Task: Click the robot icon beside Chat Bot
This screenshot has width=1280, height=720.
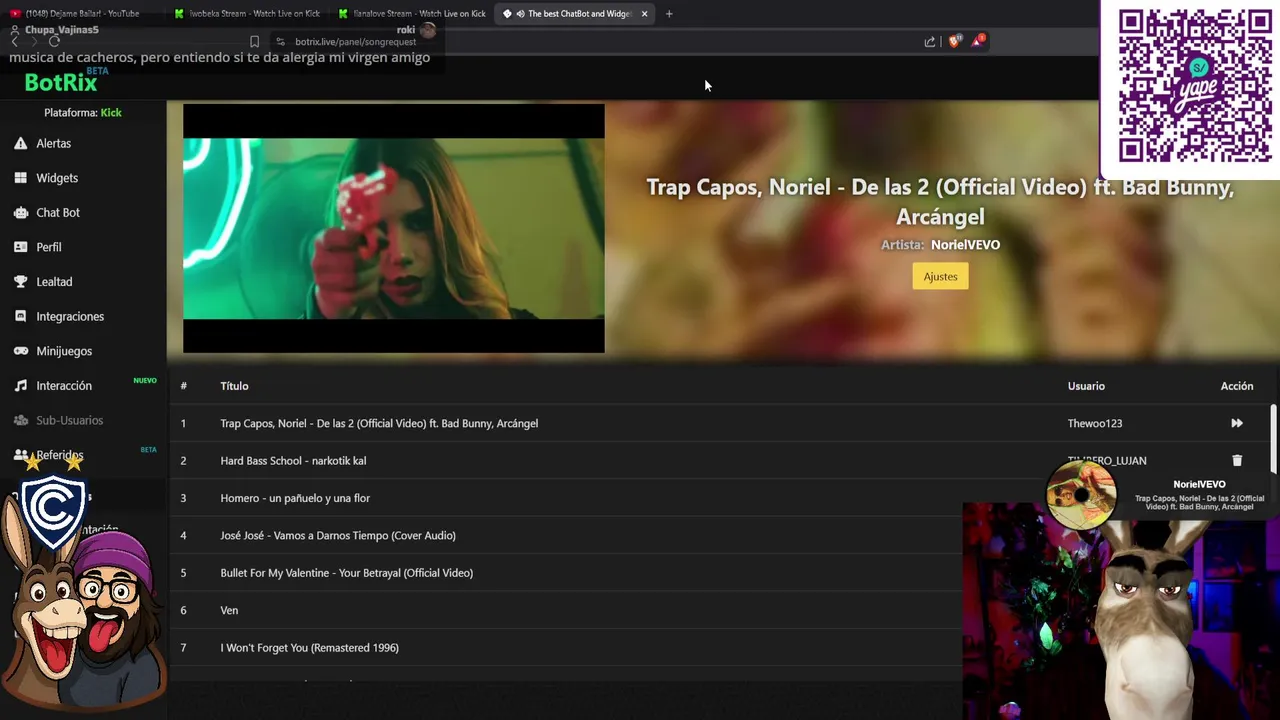Action: [x=20, y=212]
